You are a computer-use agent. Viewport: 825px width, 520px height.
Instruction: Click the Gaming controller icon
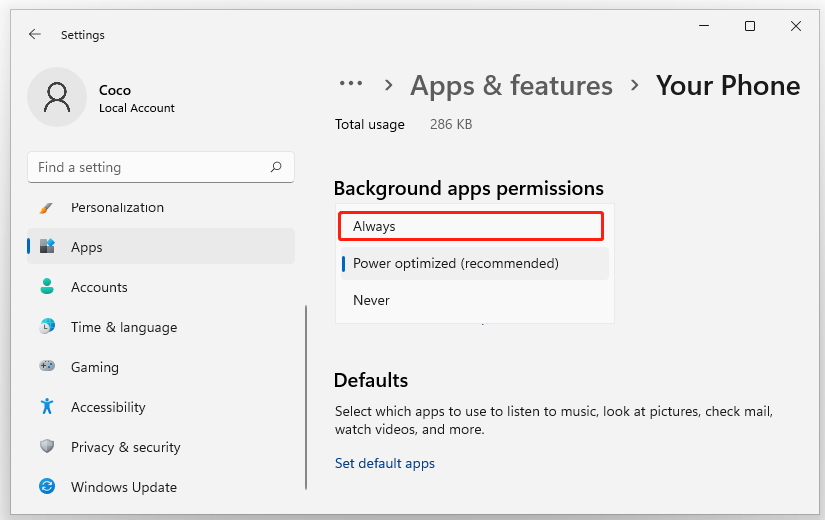[47, 366]
